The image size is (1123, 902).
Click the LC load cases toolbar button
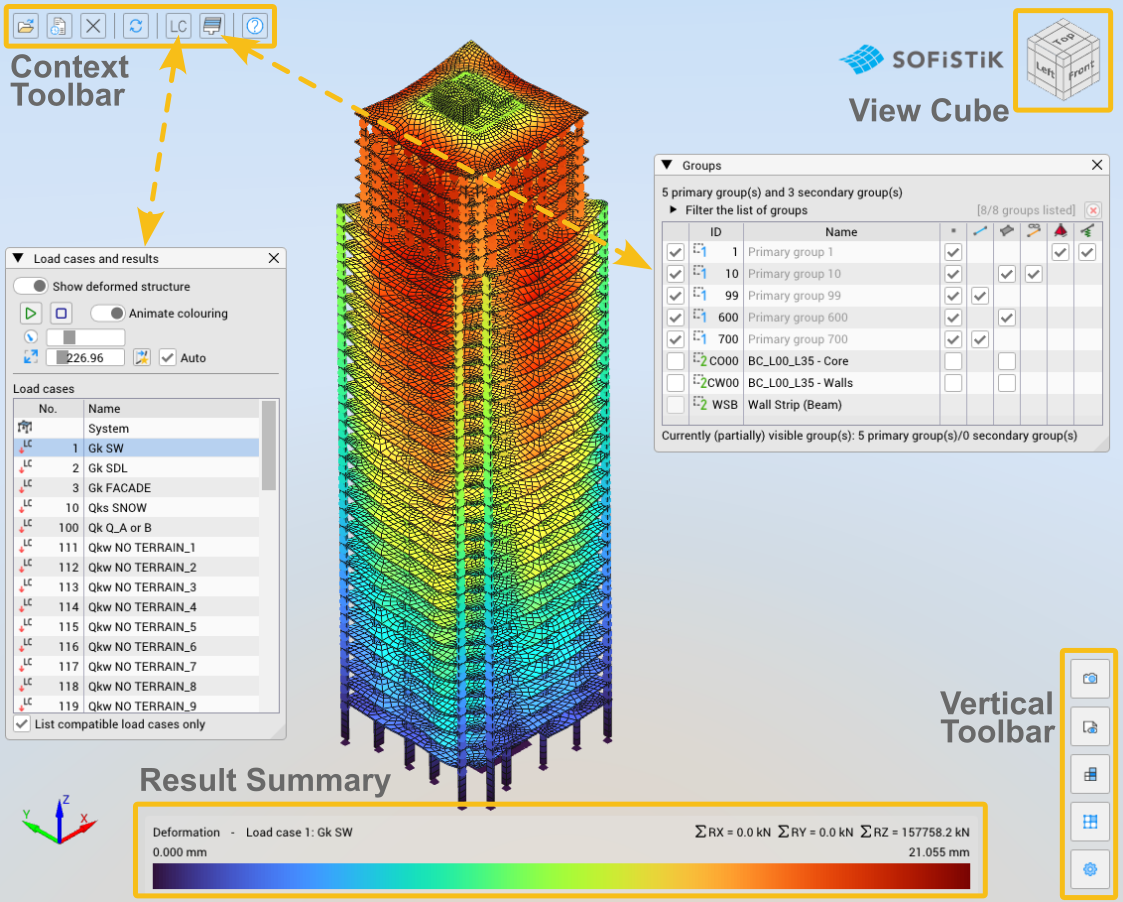pyautogui.click(x=178, y=27)
